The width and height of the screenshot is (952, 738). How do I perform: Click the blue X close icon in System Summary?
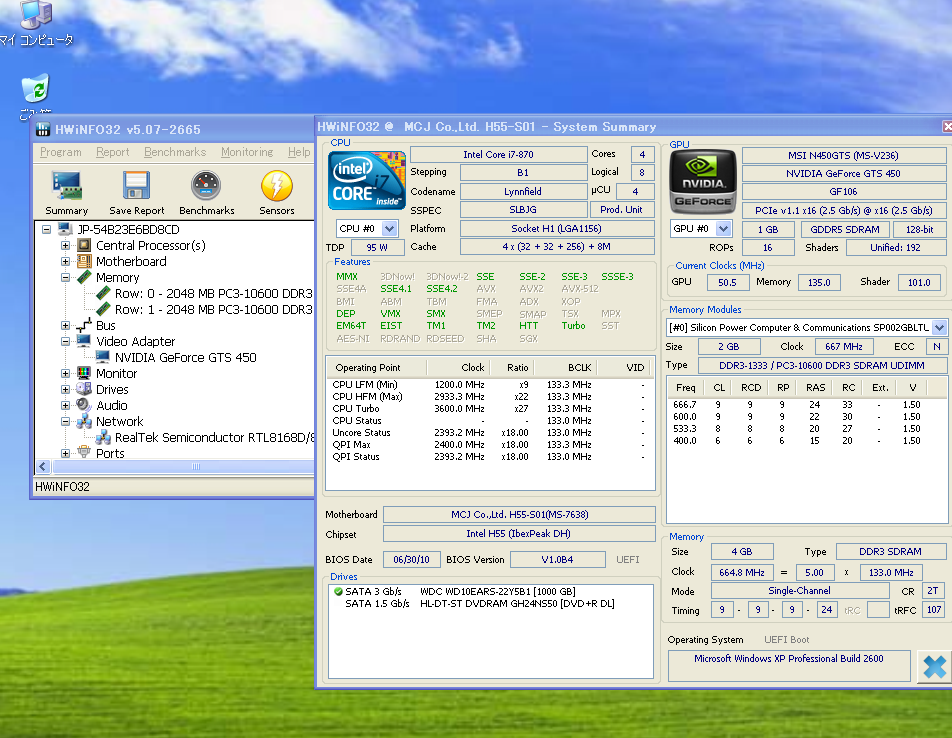(934, 666)
